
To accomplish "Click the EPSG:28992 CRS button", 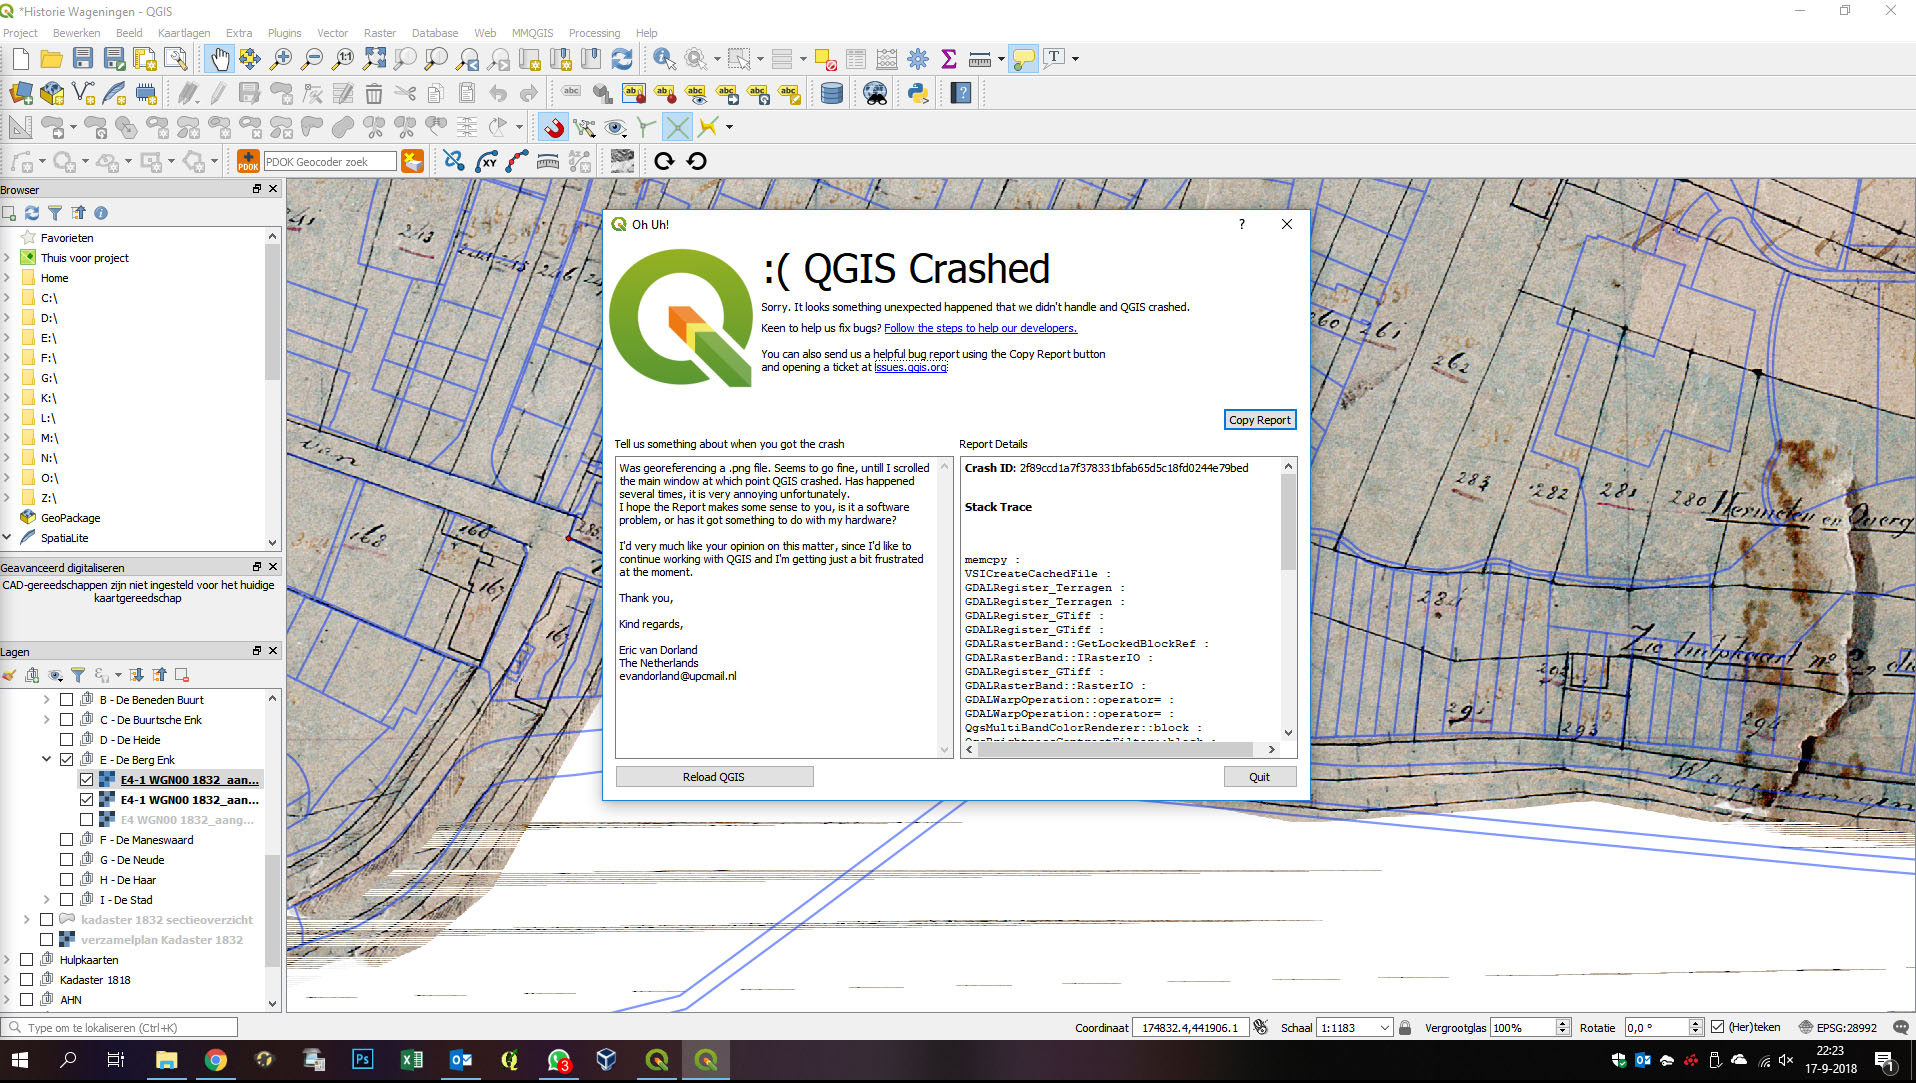I will click(x=1838, y=1028).
